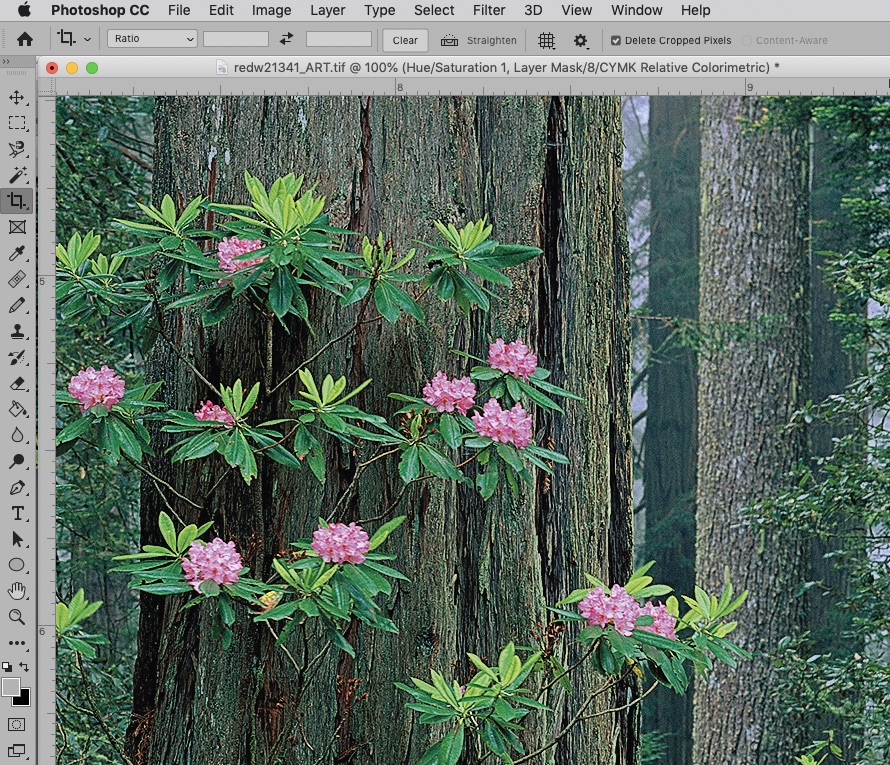Select the Dodge tool
Screen dimensions: 890x765
[16, 461]
